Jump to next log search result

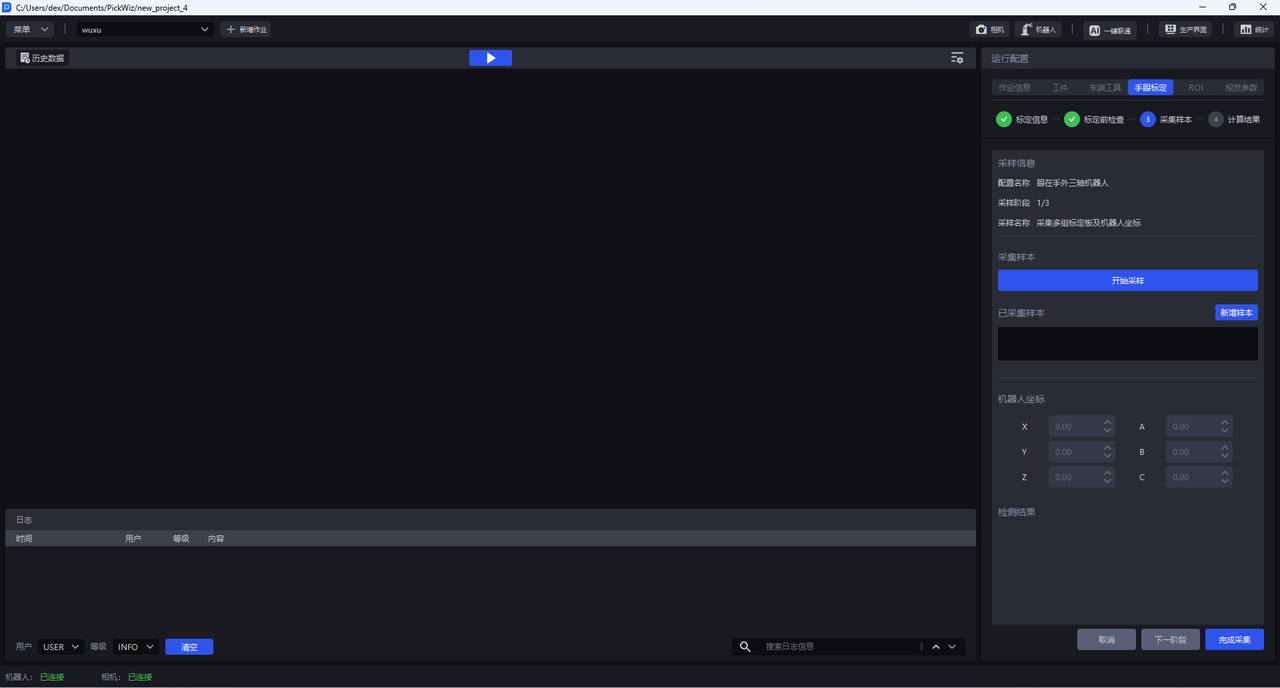click(x=952, y=647)
